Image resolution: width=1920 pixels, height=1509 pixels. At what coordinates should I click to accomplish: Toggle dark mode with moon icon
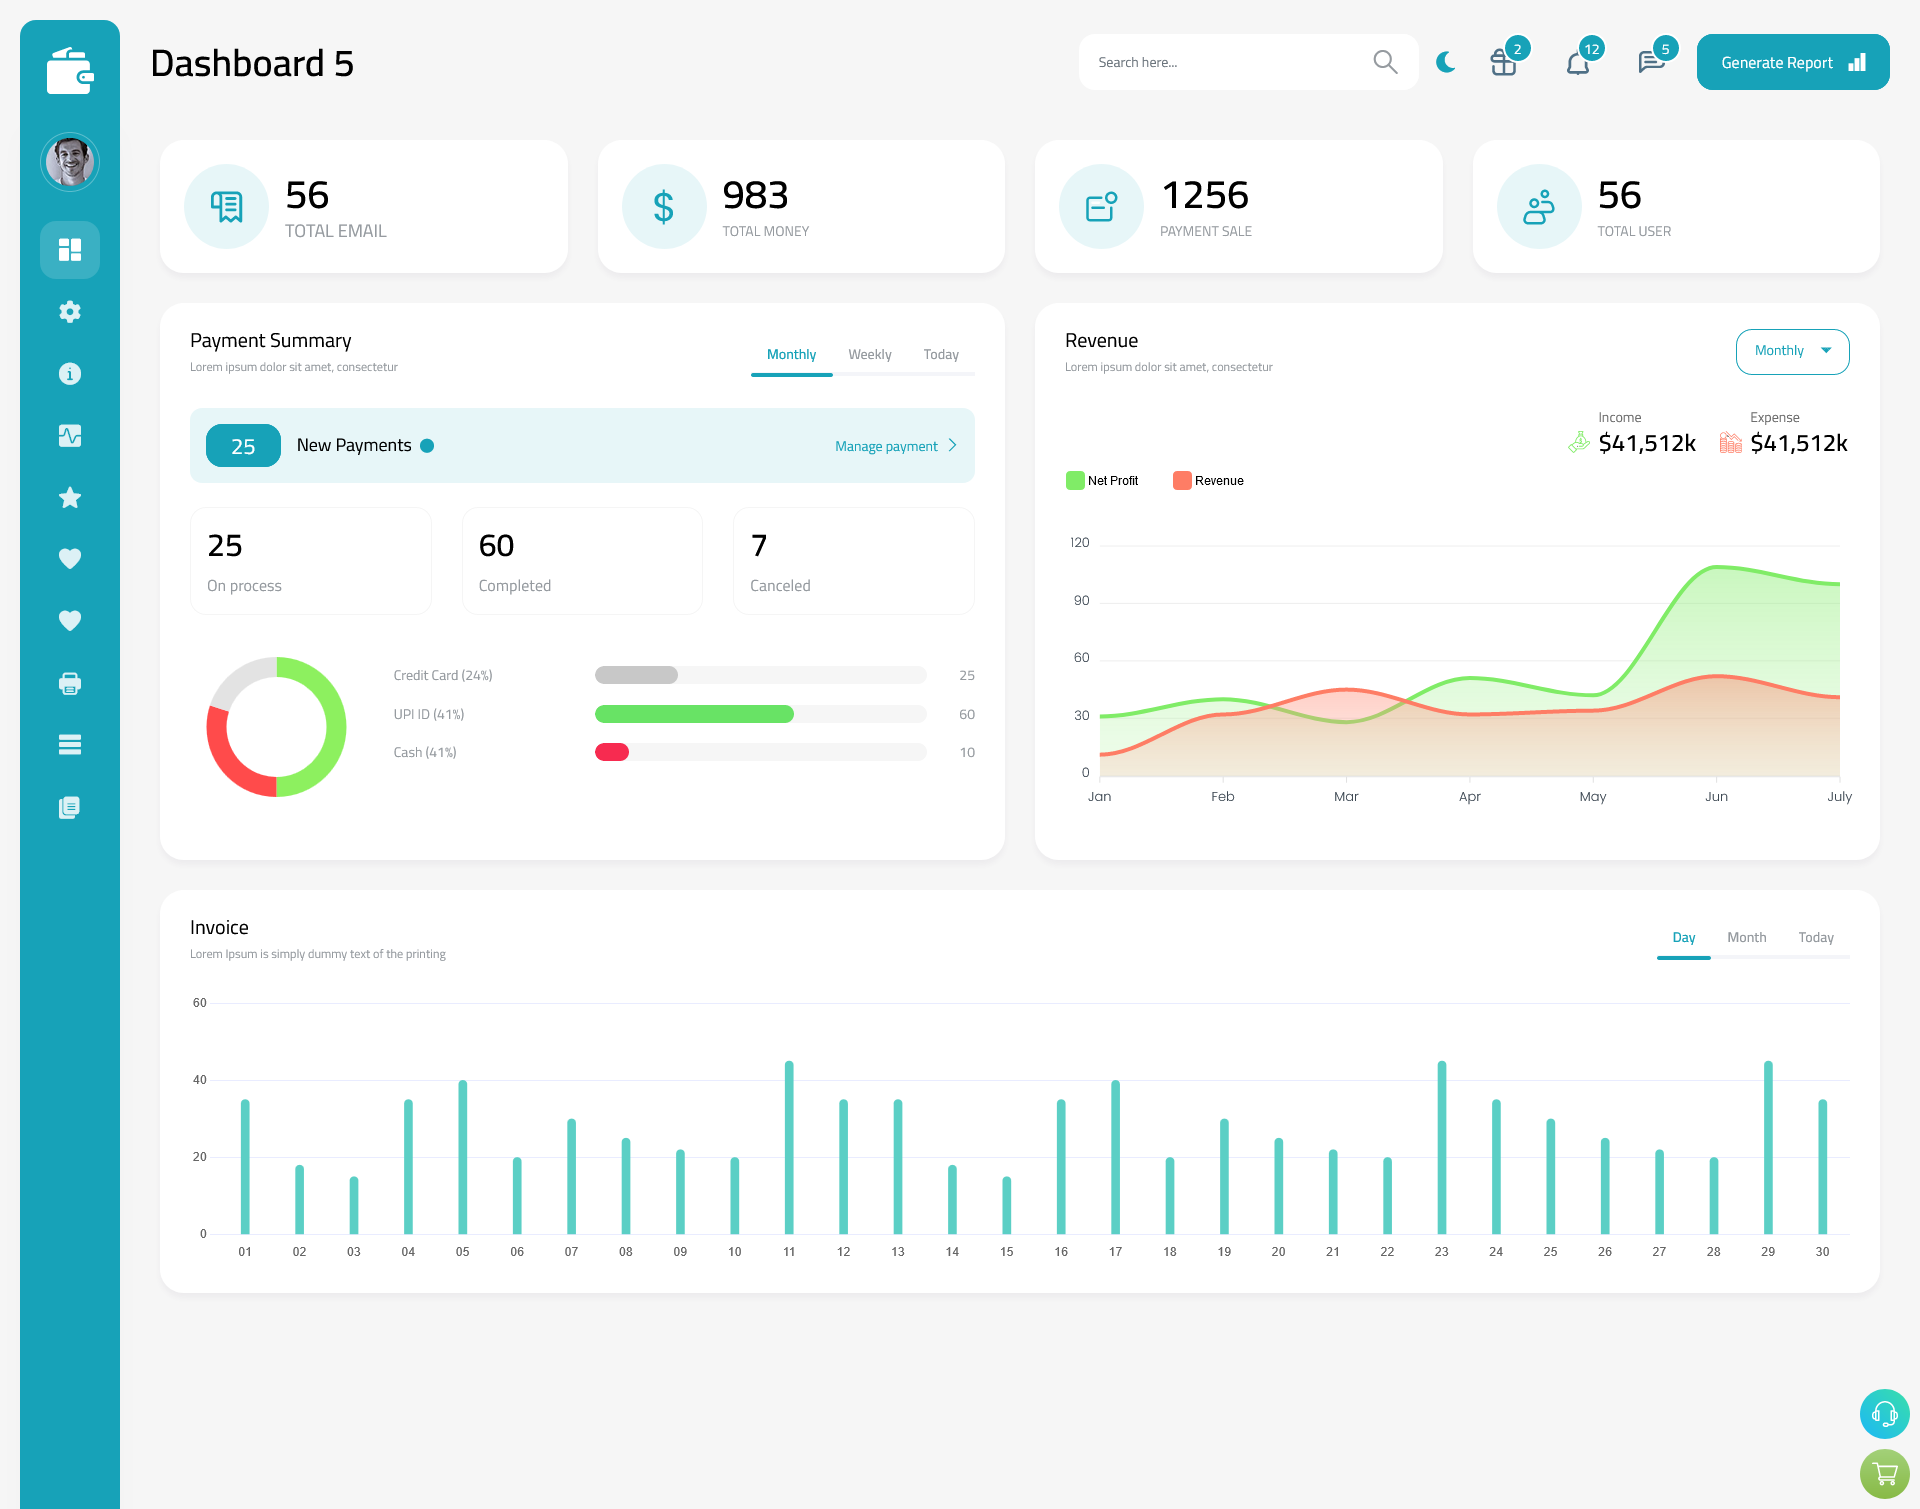point(1446,61)
